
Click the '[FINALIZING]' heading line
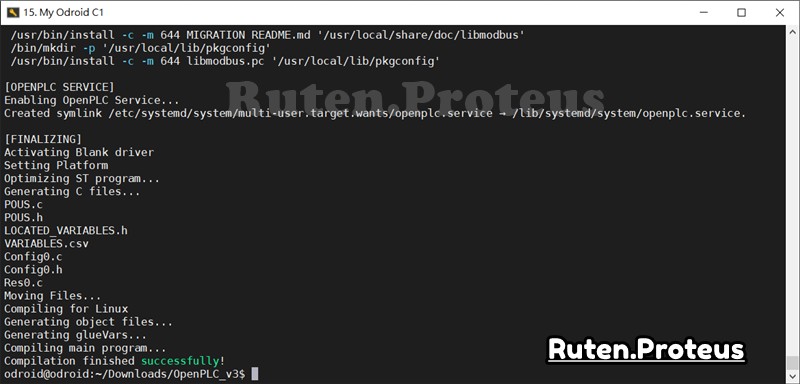coord(42,139)
